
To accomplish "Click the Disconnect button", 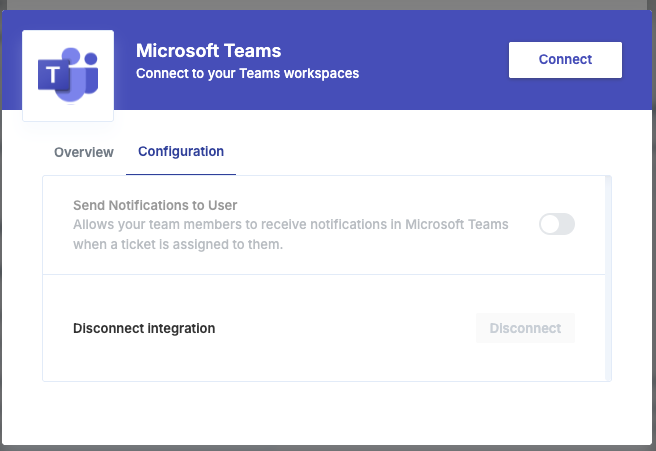I will point(525,328).
